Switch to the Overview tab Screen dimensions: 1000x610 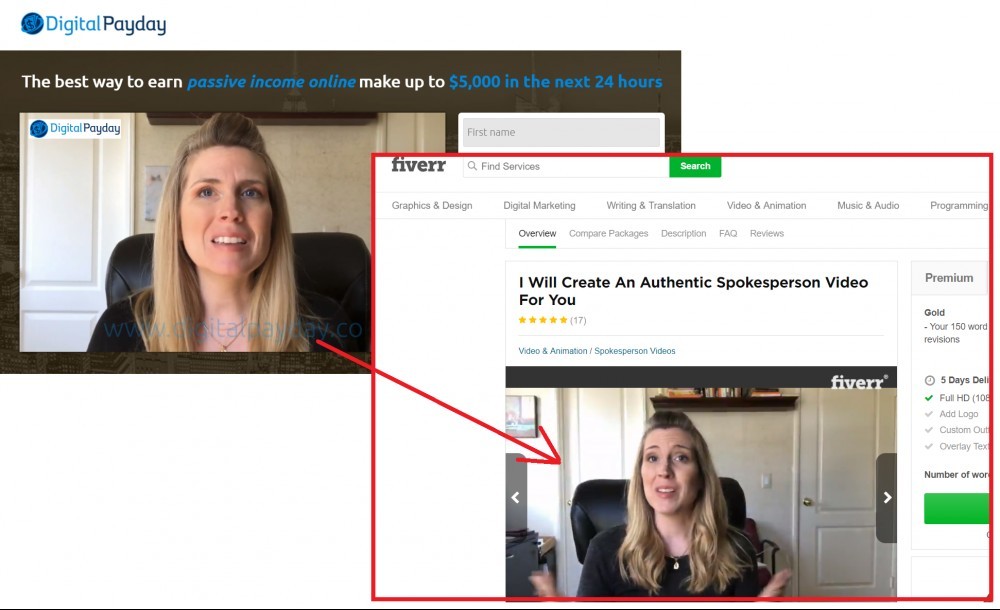click(x=537, y=234)
